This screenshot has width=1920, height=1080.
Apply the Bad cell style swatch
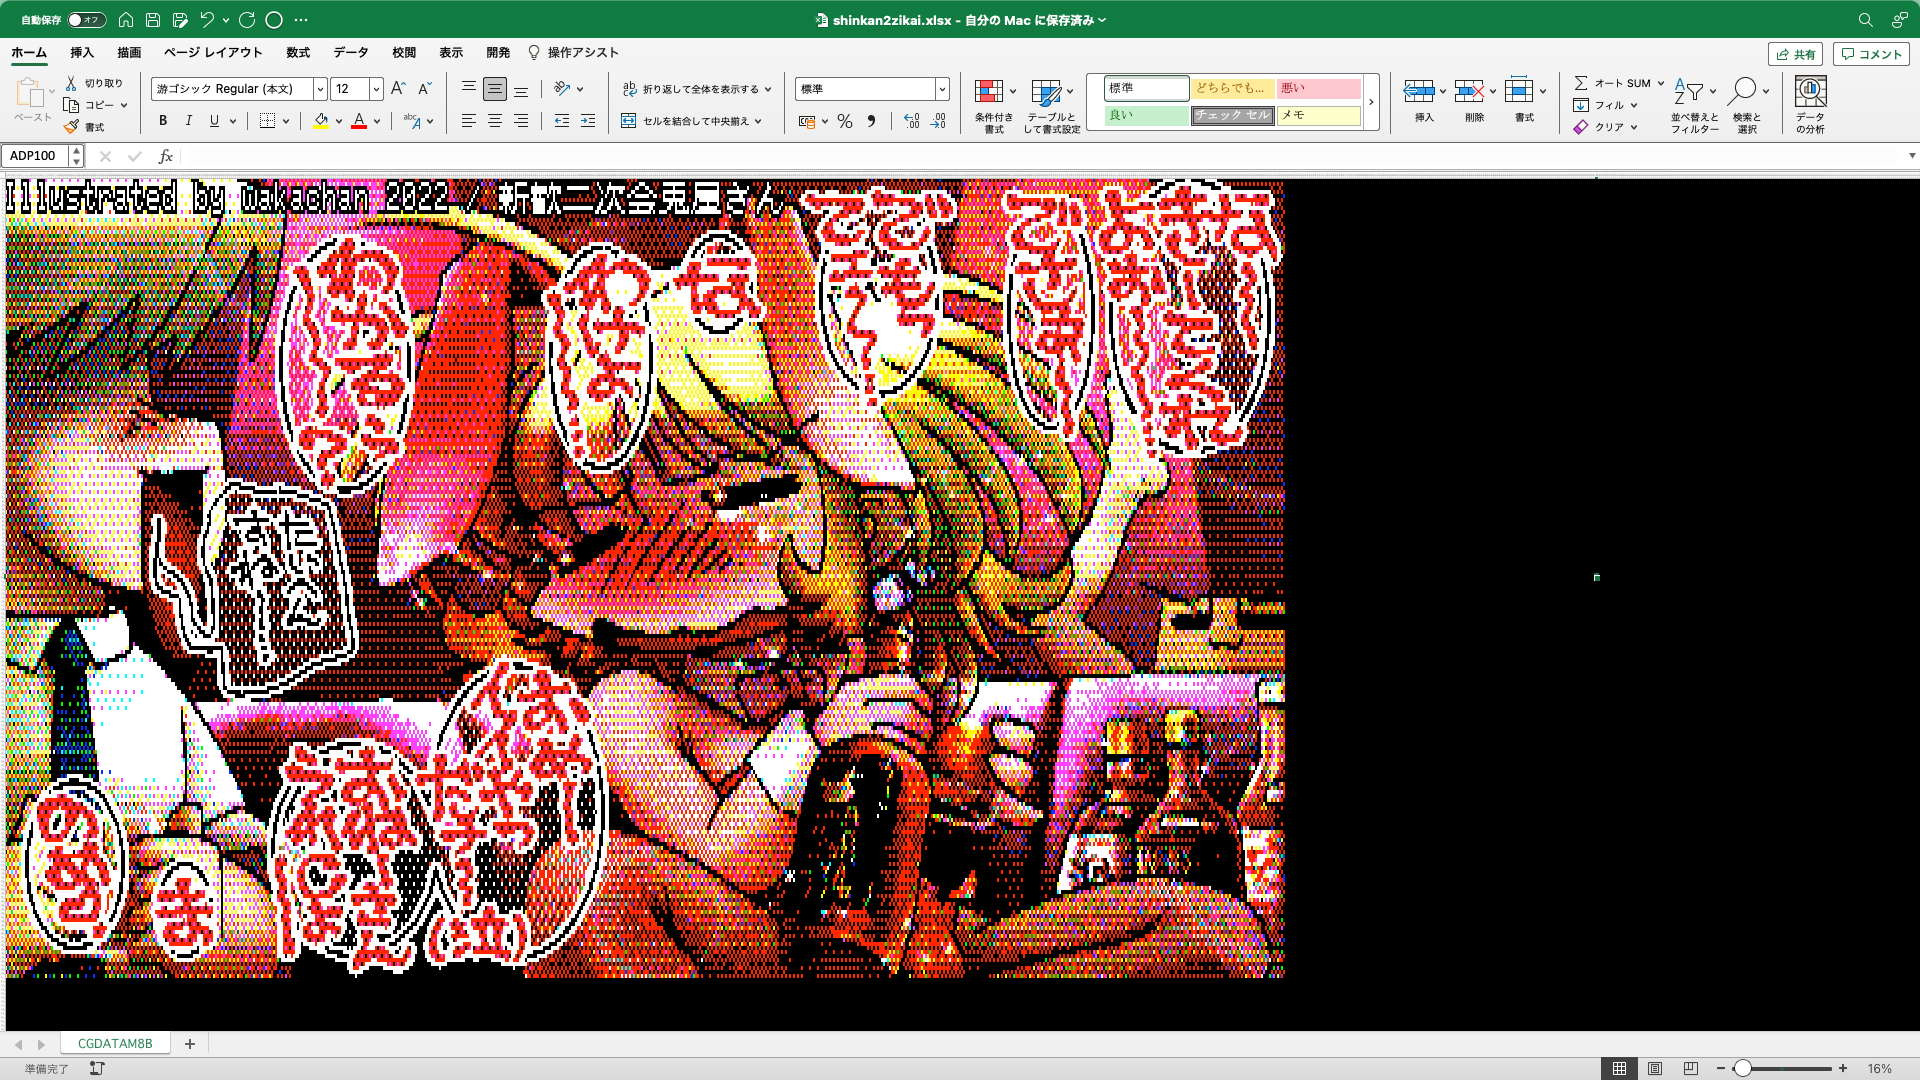1319,88
